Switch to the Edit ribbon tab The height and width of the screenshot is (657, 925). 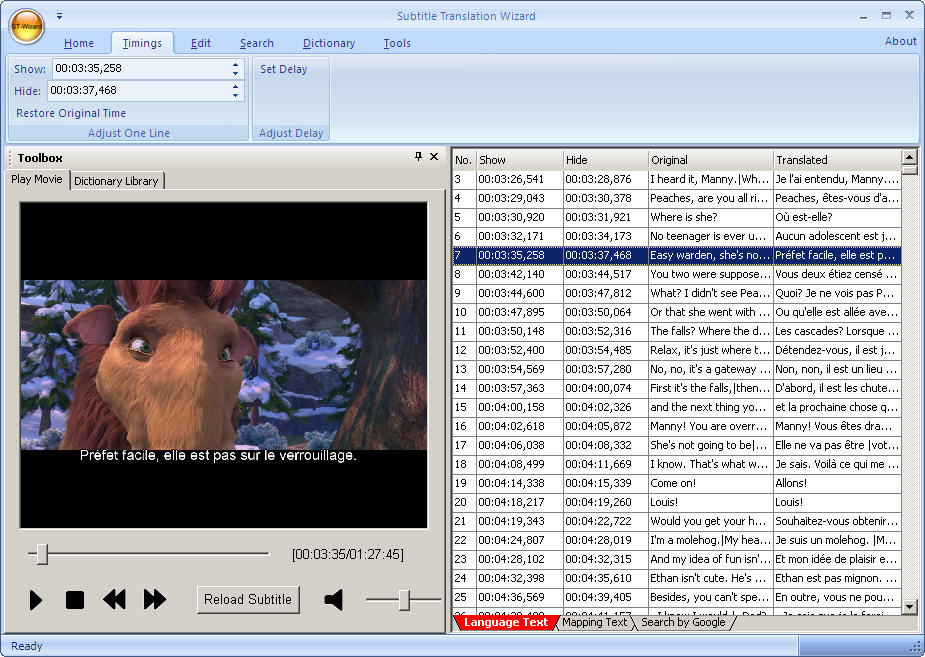pyautogui.click(x=201, y=43)
